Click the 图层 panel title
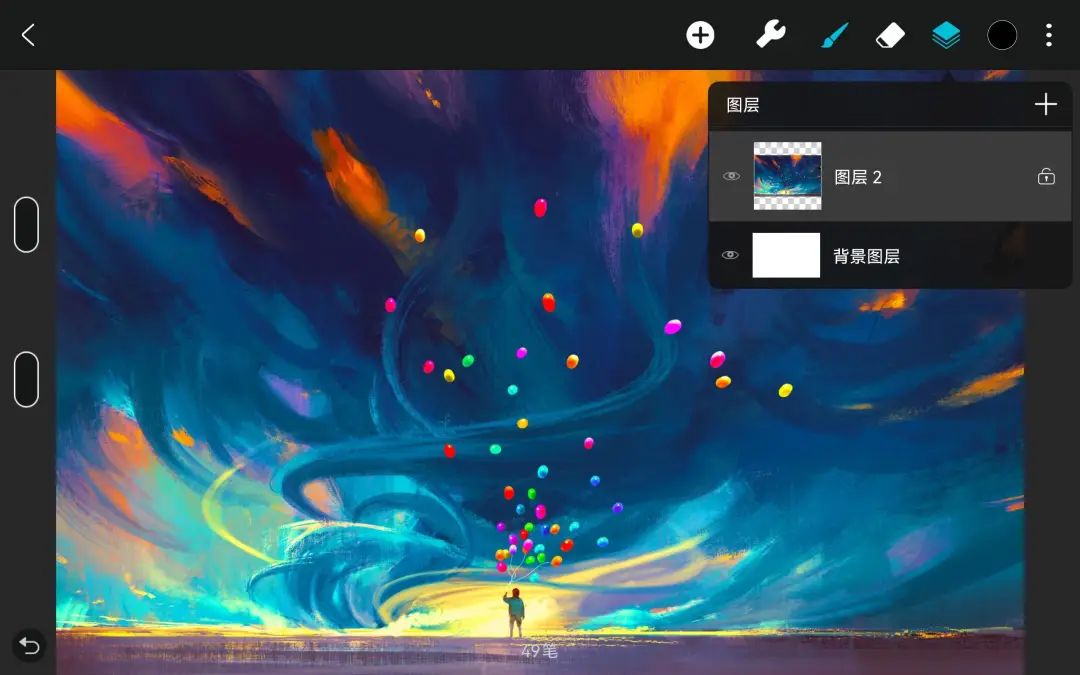The height and width of the screenshot is (675, 1080). 742,105
